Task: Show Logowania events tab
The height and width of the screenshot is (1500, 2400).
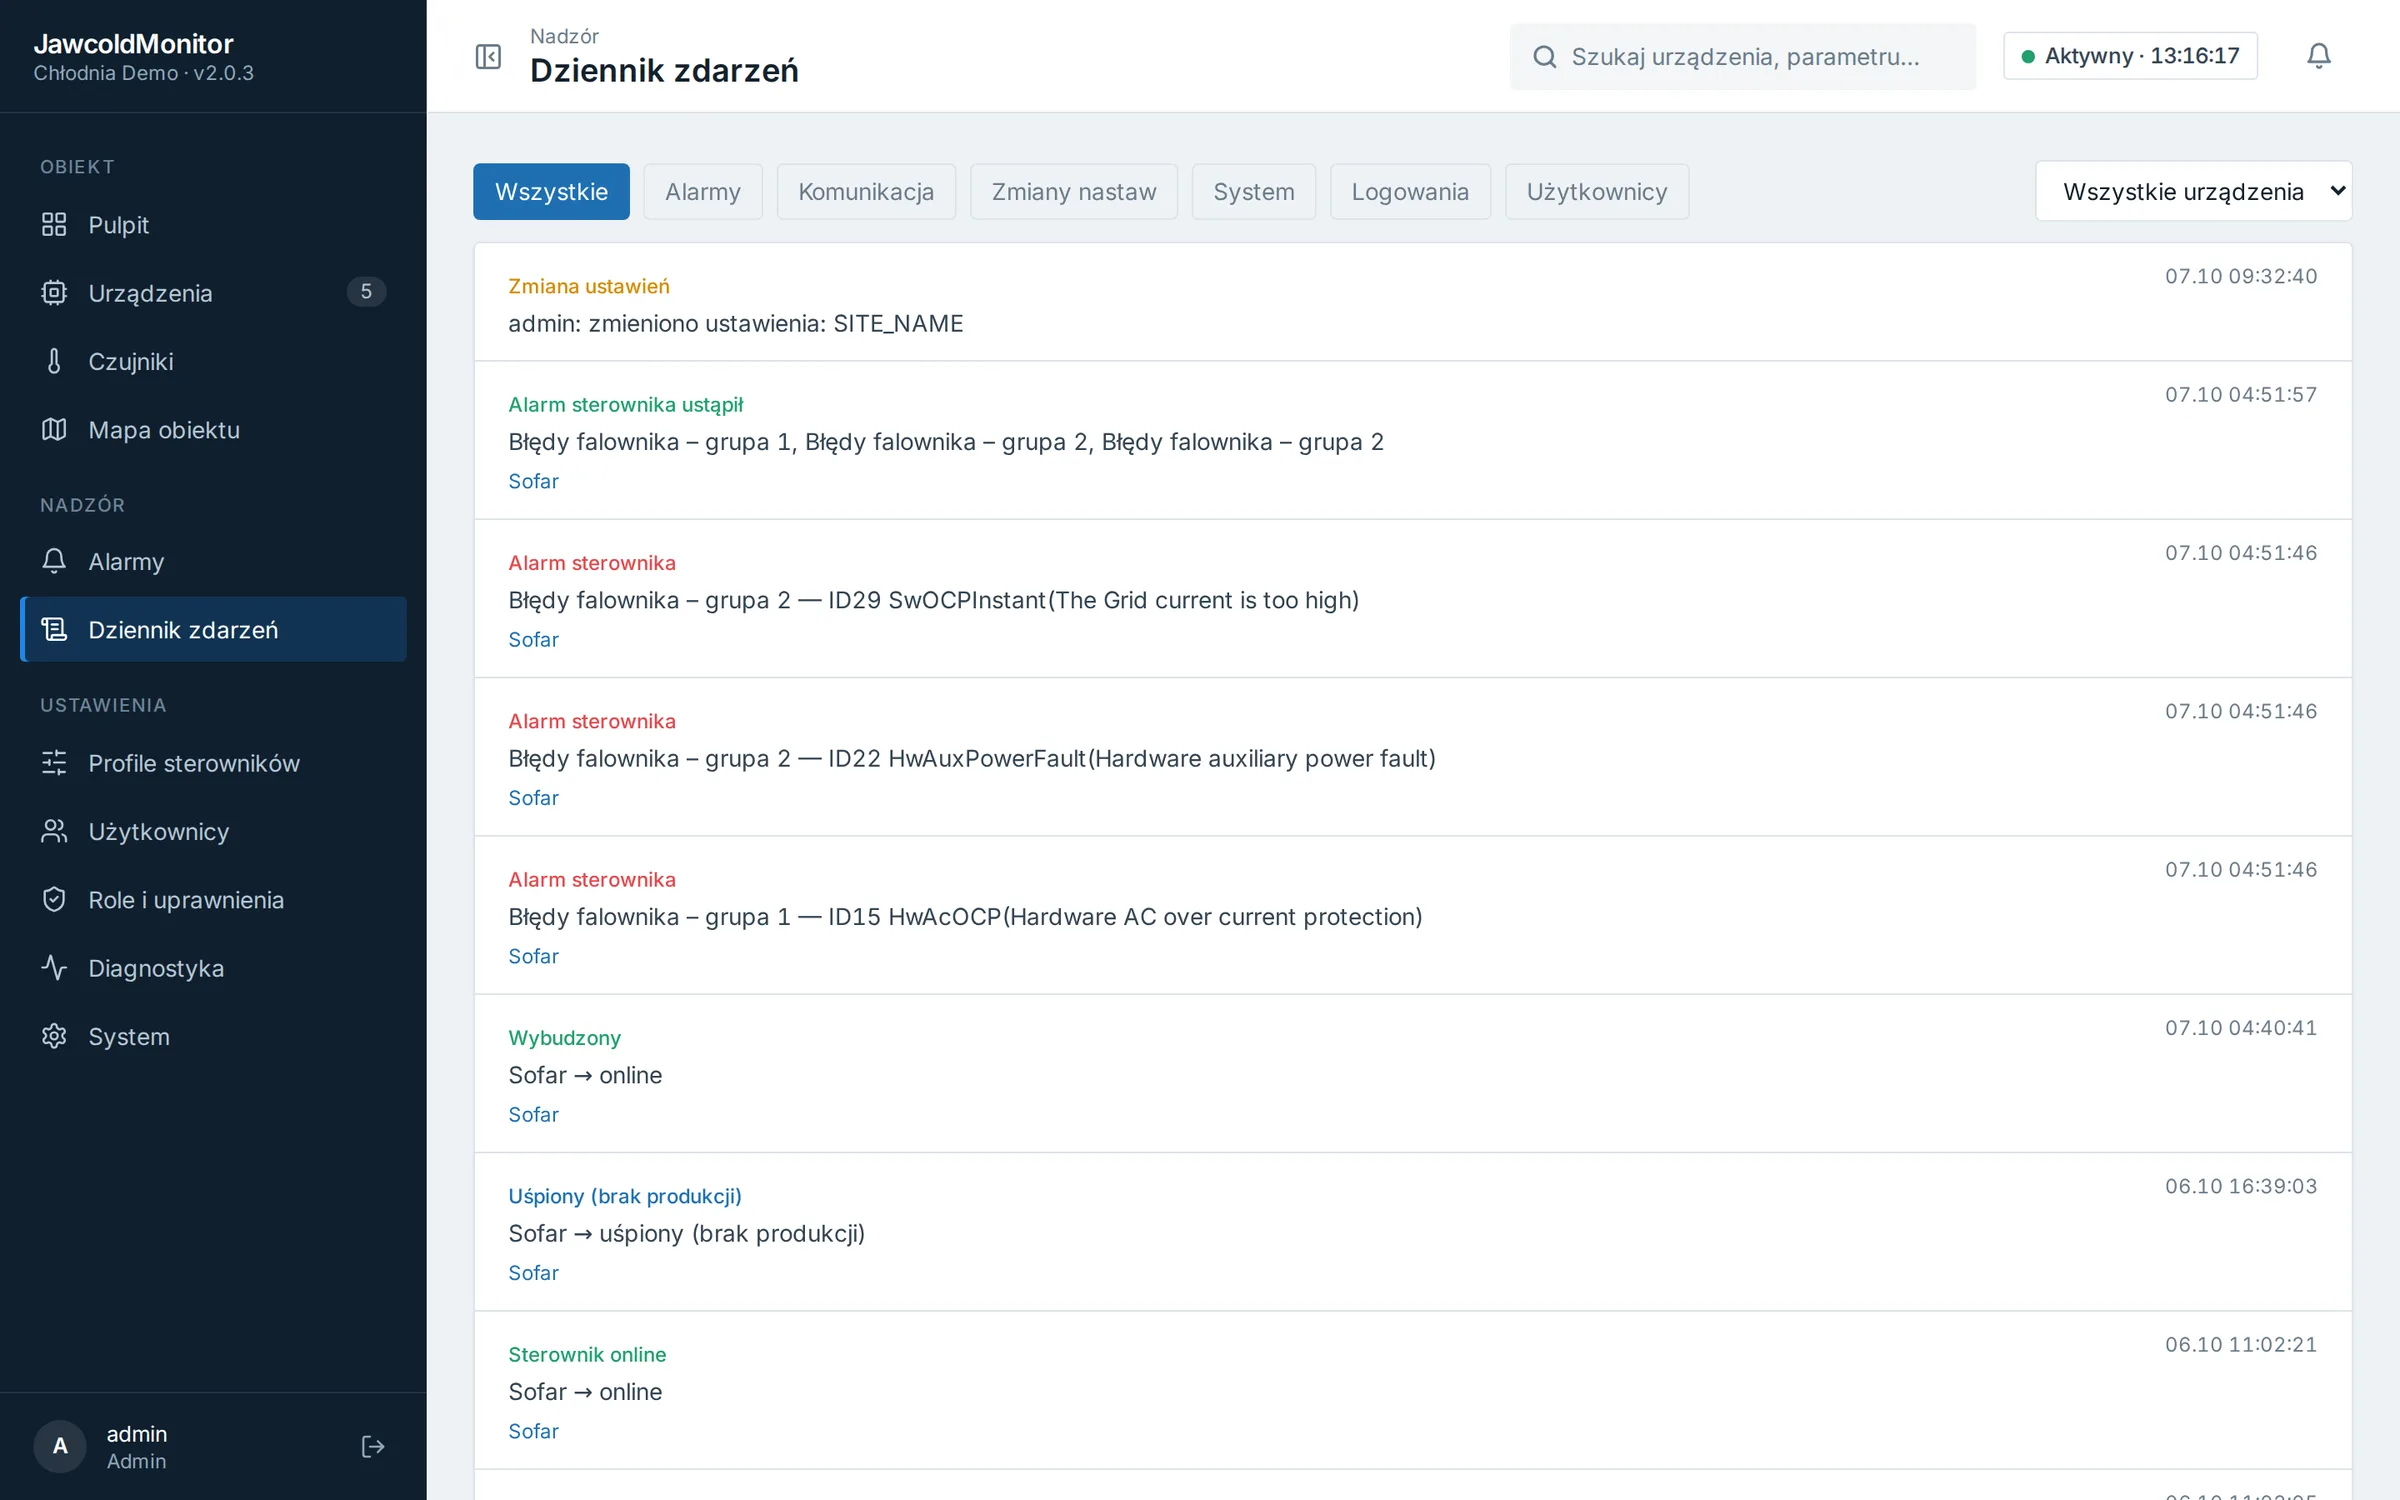Action: [1409, 191]
